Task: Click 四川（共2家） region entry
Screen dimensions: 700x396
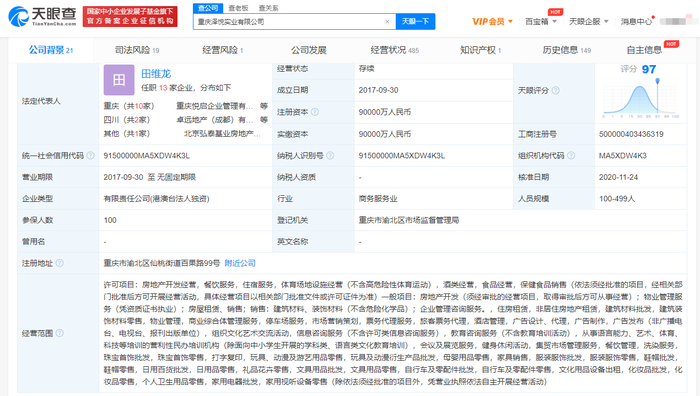Action: pyautogui.click(x=127, y=120)
